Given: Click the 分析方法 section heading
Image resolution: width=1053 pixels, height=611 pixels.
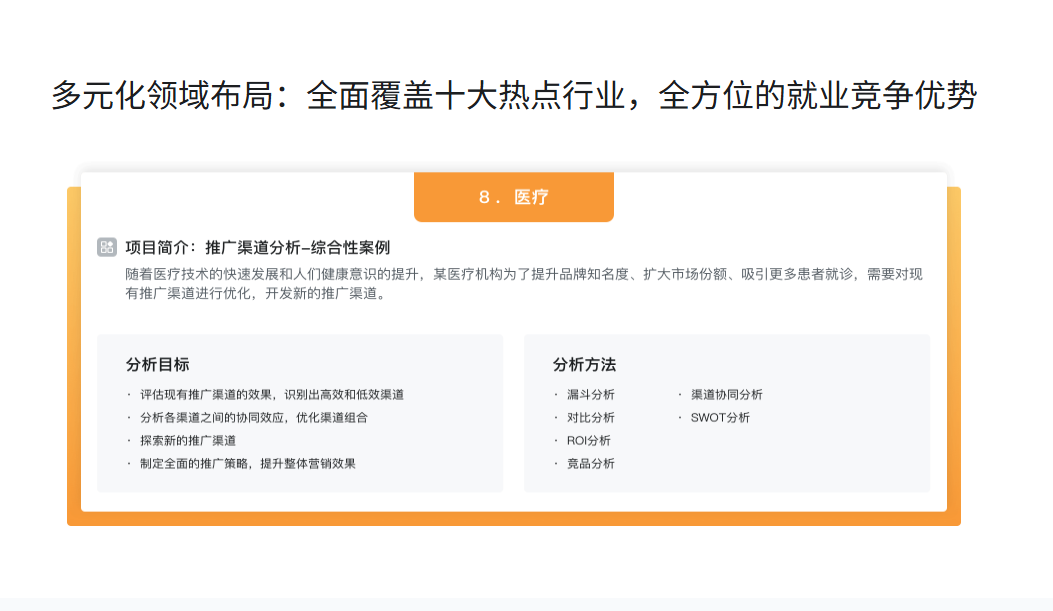Looking at the screenshot, I should (x=584, y=364).
